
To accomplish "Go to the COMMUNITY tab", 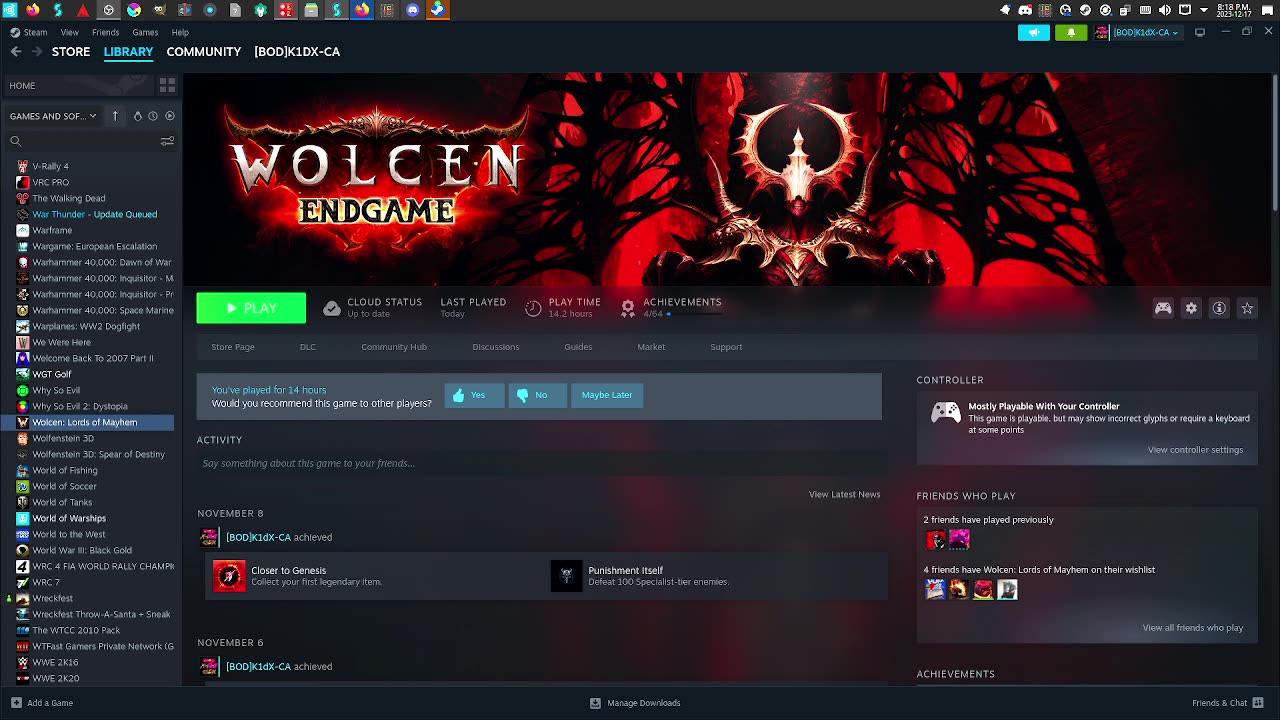I will point(204,52).
